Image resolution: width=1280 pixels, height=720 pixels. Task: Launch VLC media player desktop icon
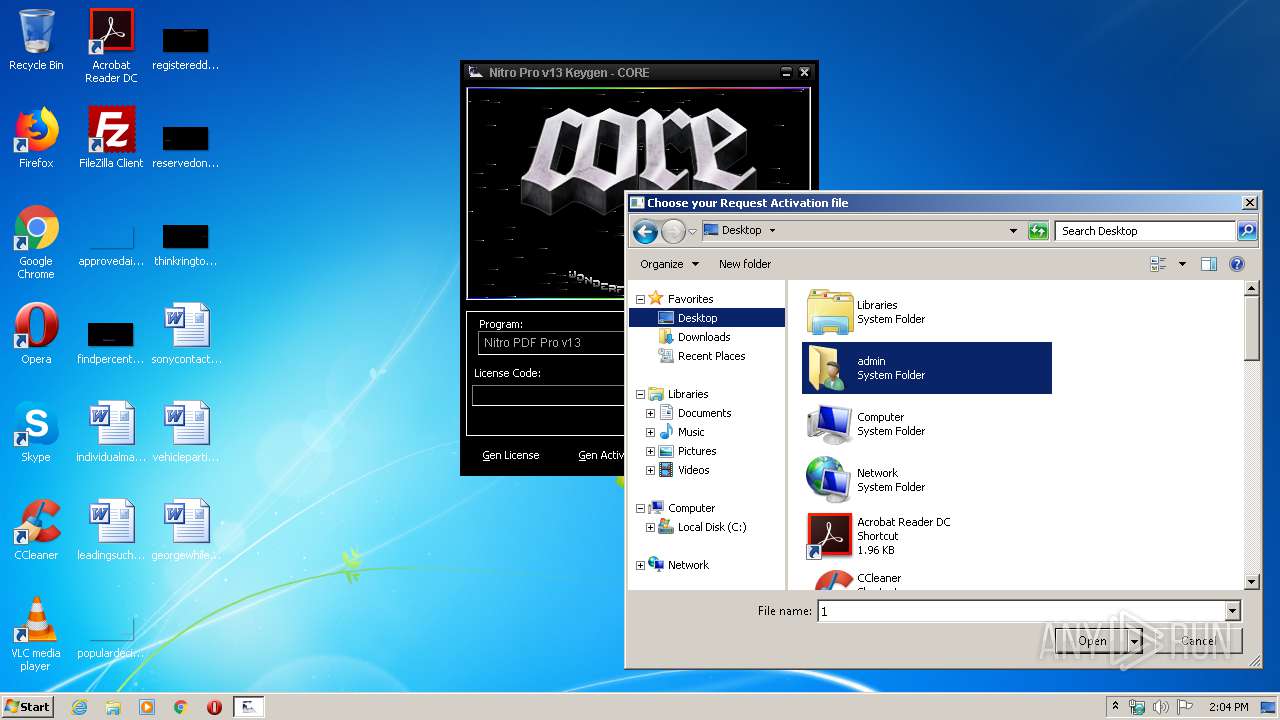36,634
